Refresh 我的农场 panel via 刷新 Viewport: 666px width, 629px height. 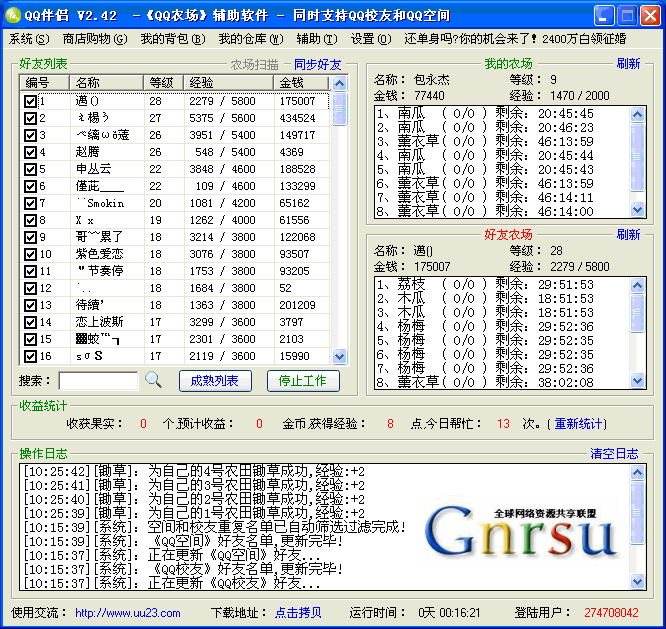point(628,64)
